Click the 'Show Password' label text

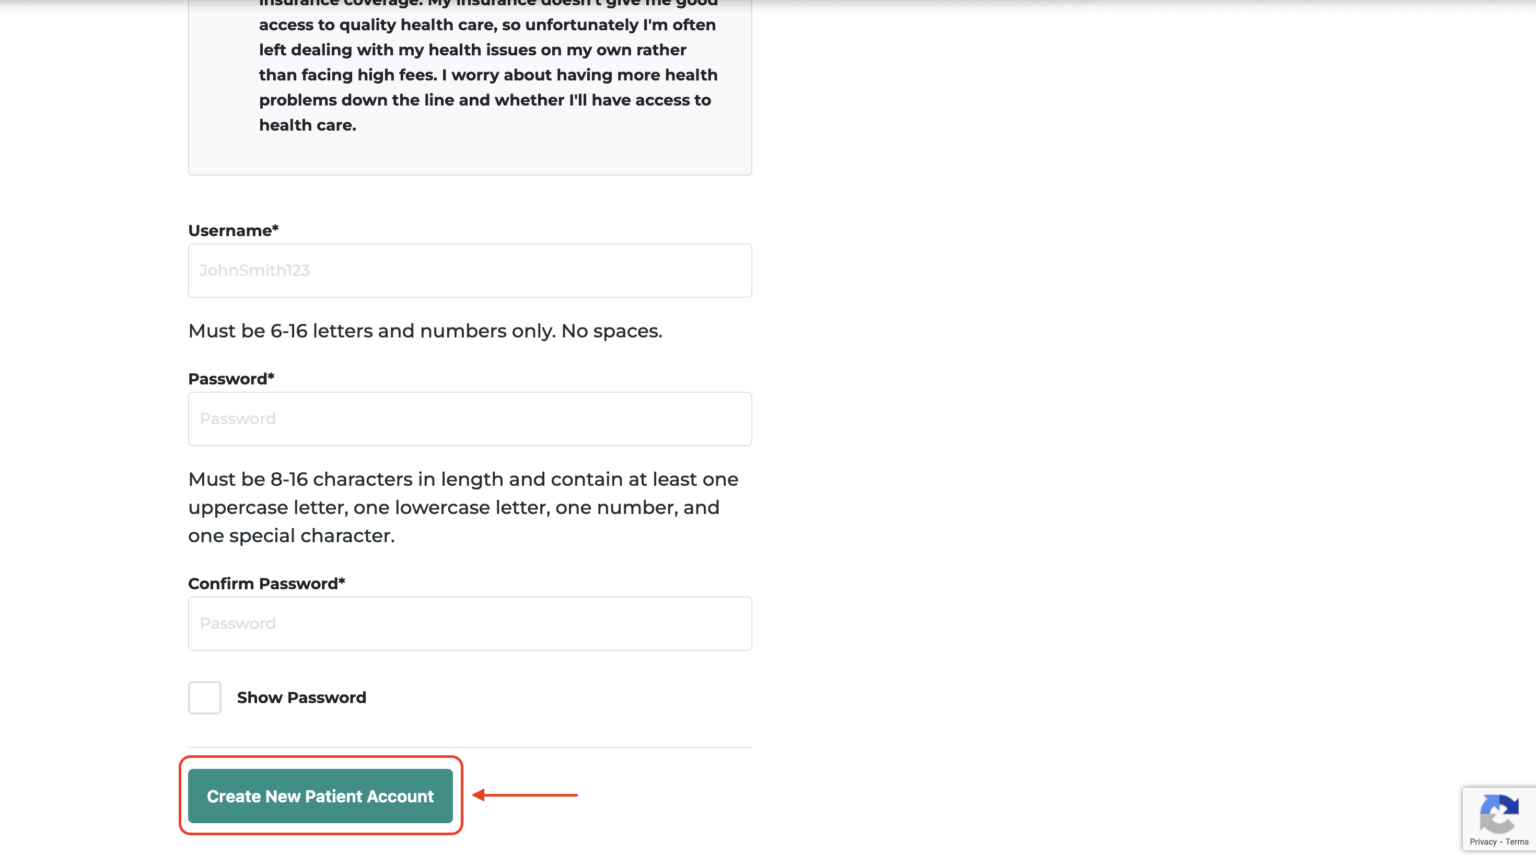(x=301, y=698)
